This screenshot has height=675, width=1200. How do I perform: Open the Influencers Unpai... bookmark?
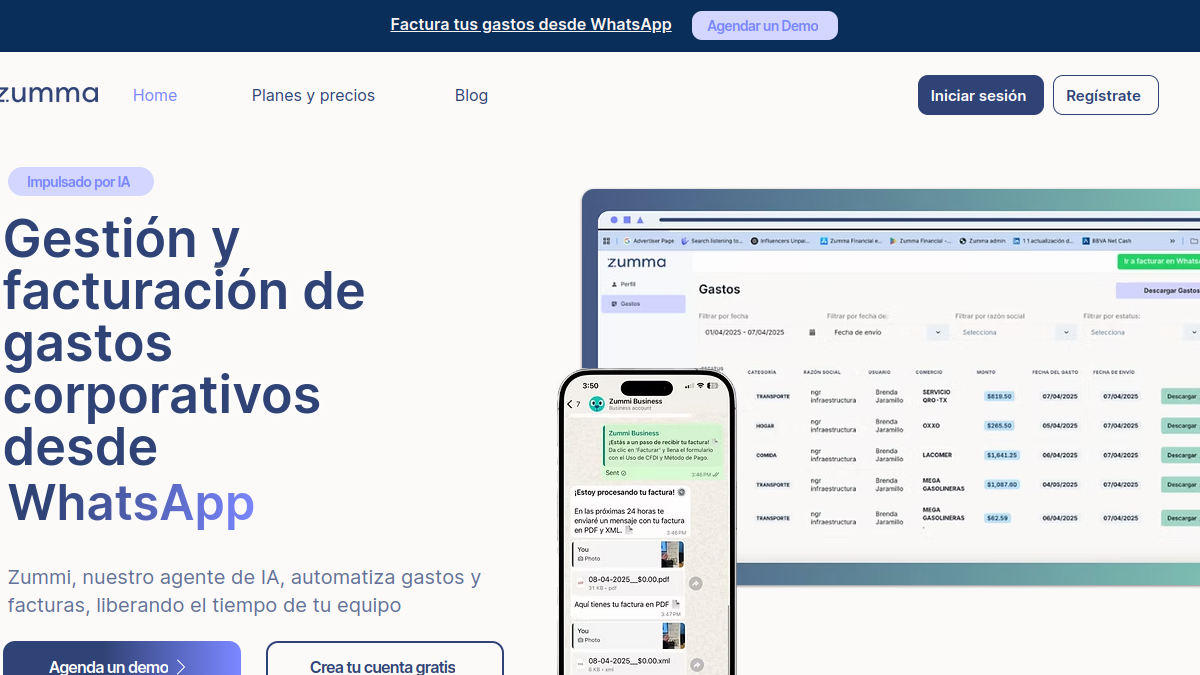click(782, 241)
